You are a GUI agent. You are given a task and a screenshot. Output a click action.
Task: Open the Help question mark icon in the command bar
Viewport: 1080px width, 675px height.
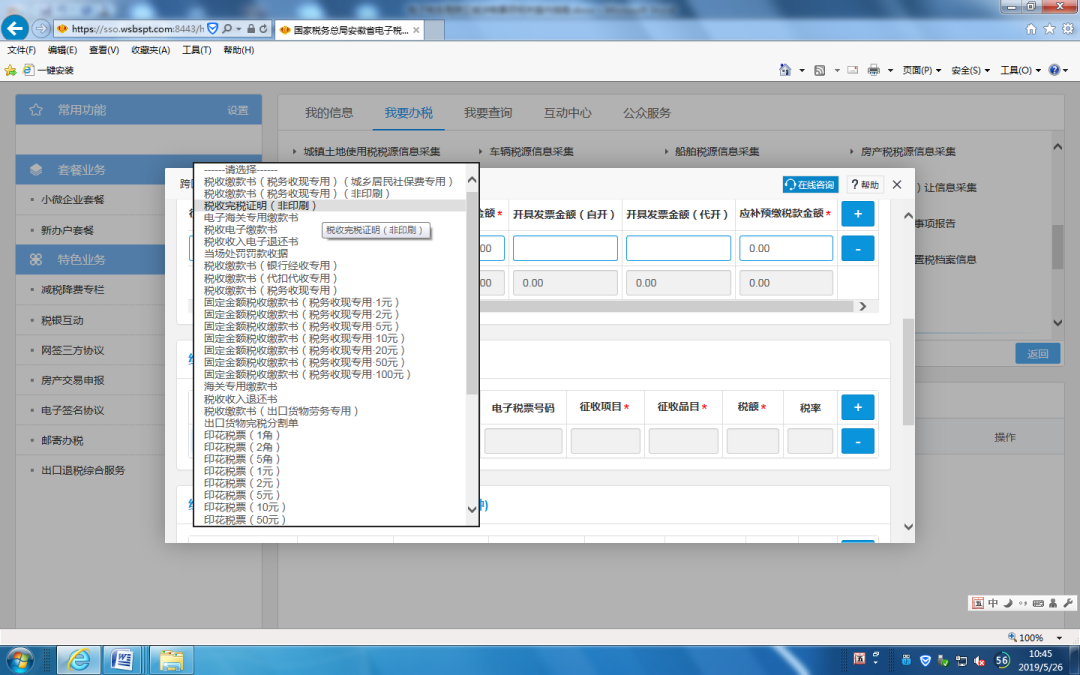coord(1054,70)
